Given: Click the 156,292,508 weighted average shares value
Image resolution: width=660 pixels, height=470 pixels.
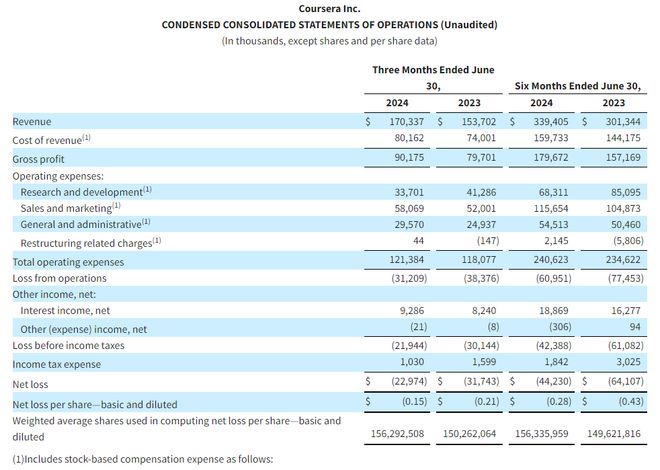Looking at the screenshot, I should [x=398, y=437].
